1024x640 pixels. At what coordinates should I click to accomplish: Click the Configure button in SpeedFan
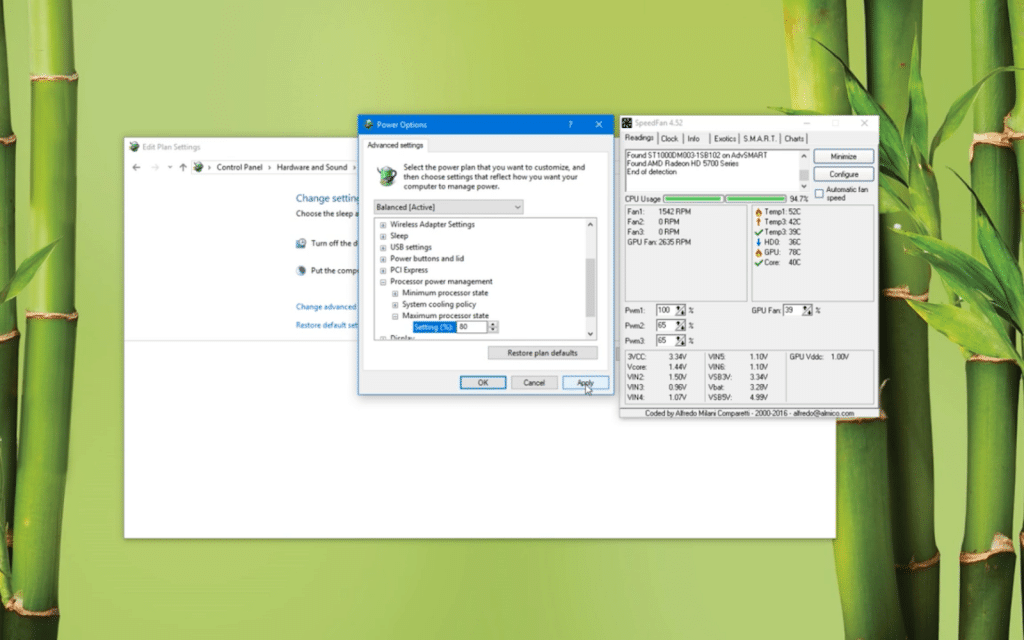pyautogui.click(x=843, y=174)
